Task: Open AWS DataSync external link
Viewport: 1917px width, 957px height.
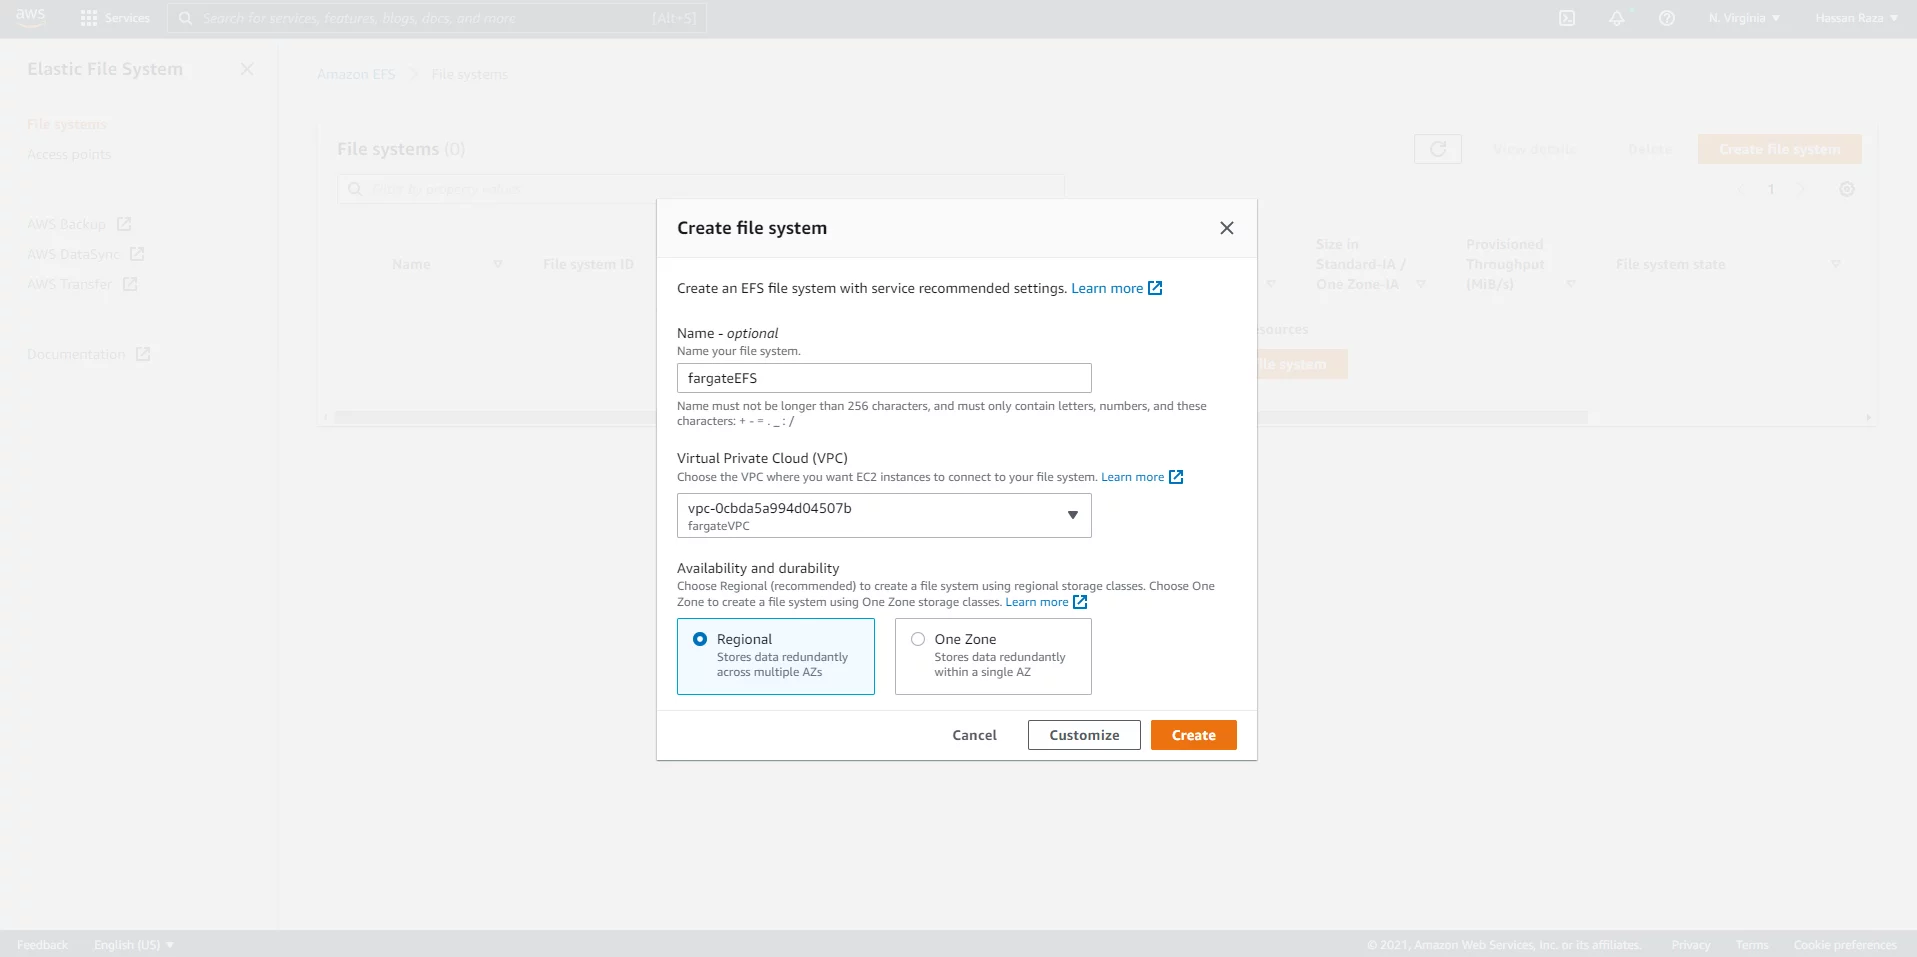Action: [x=86, y=254]
